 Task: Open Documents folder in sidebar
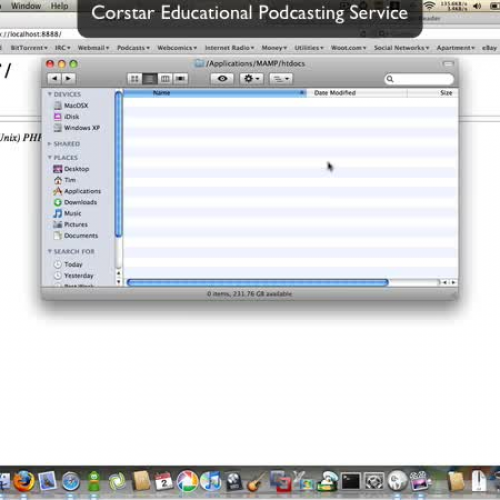click(76, 236)
